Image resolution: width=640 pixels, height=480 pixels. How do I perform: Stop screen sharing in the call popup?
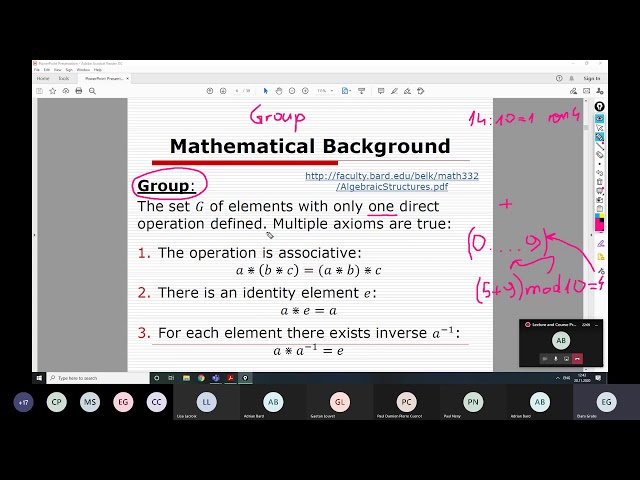[567, 358]
